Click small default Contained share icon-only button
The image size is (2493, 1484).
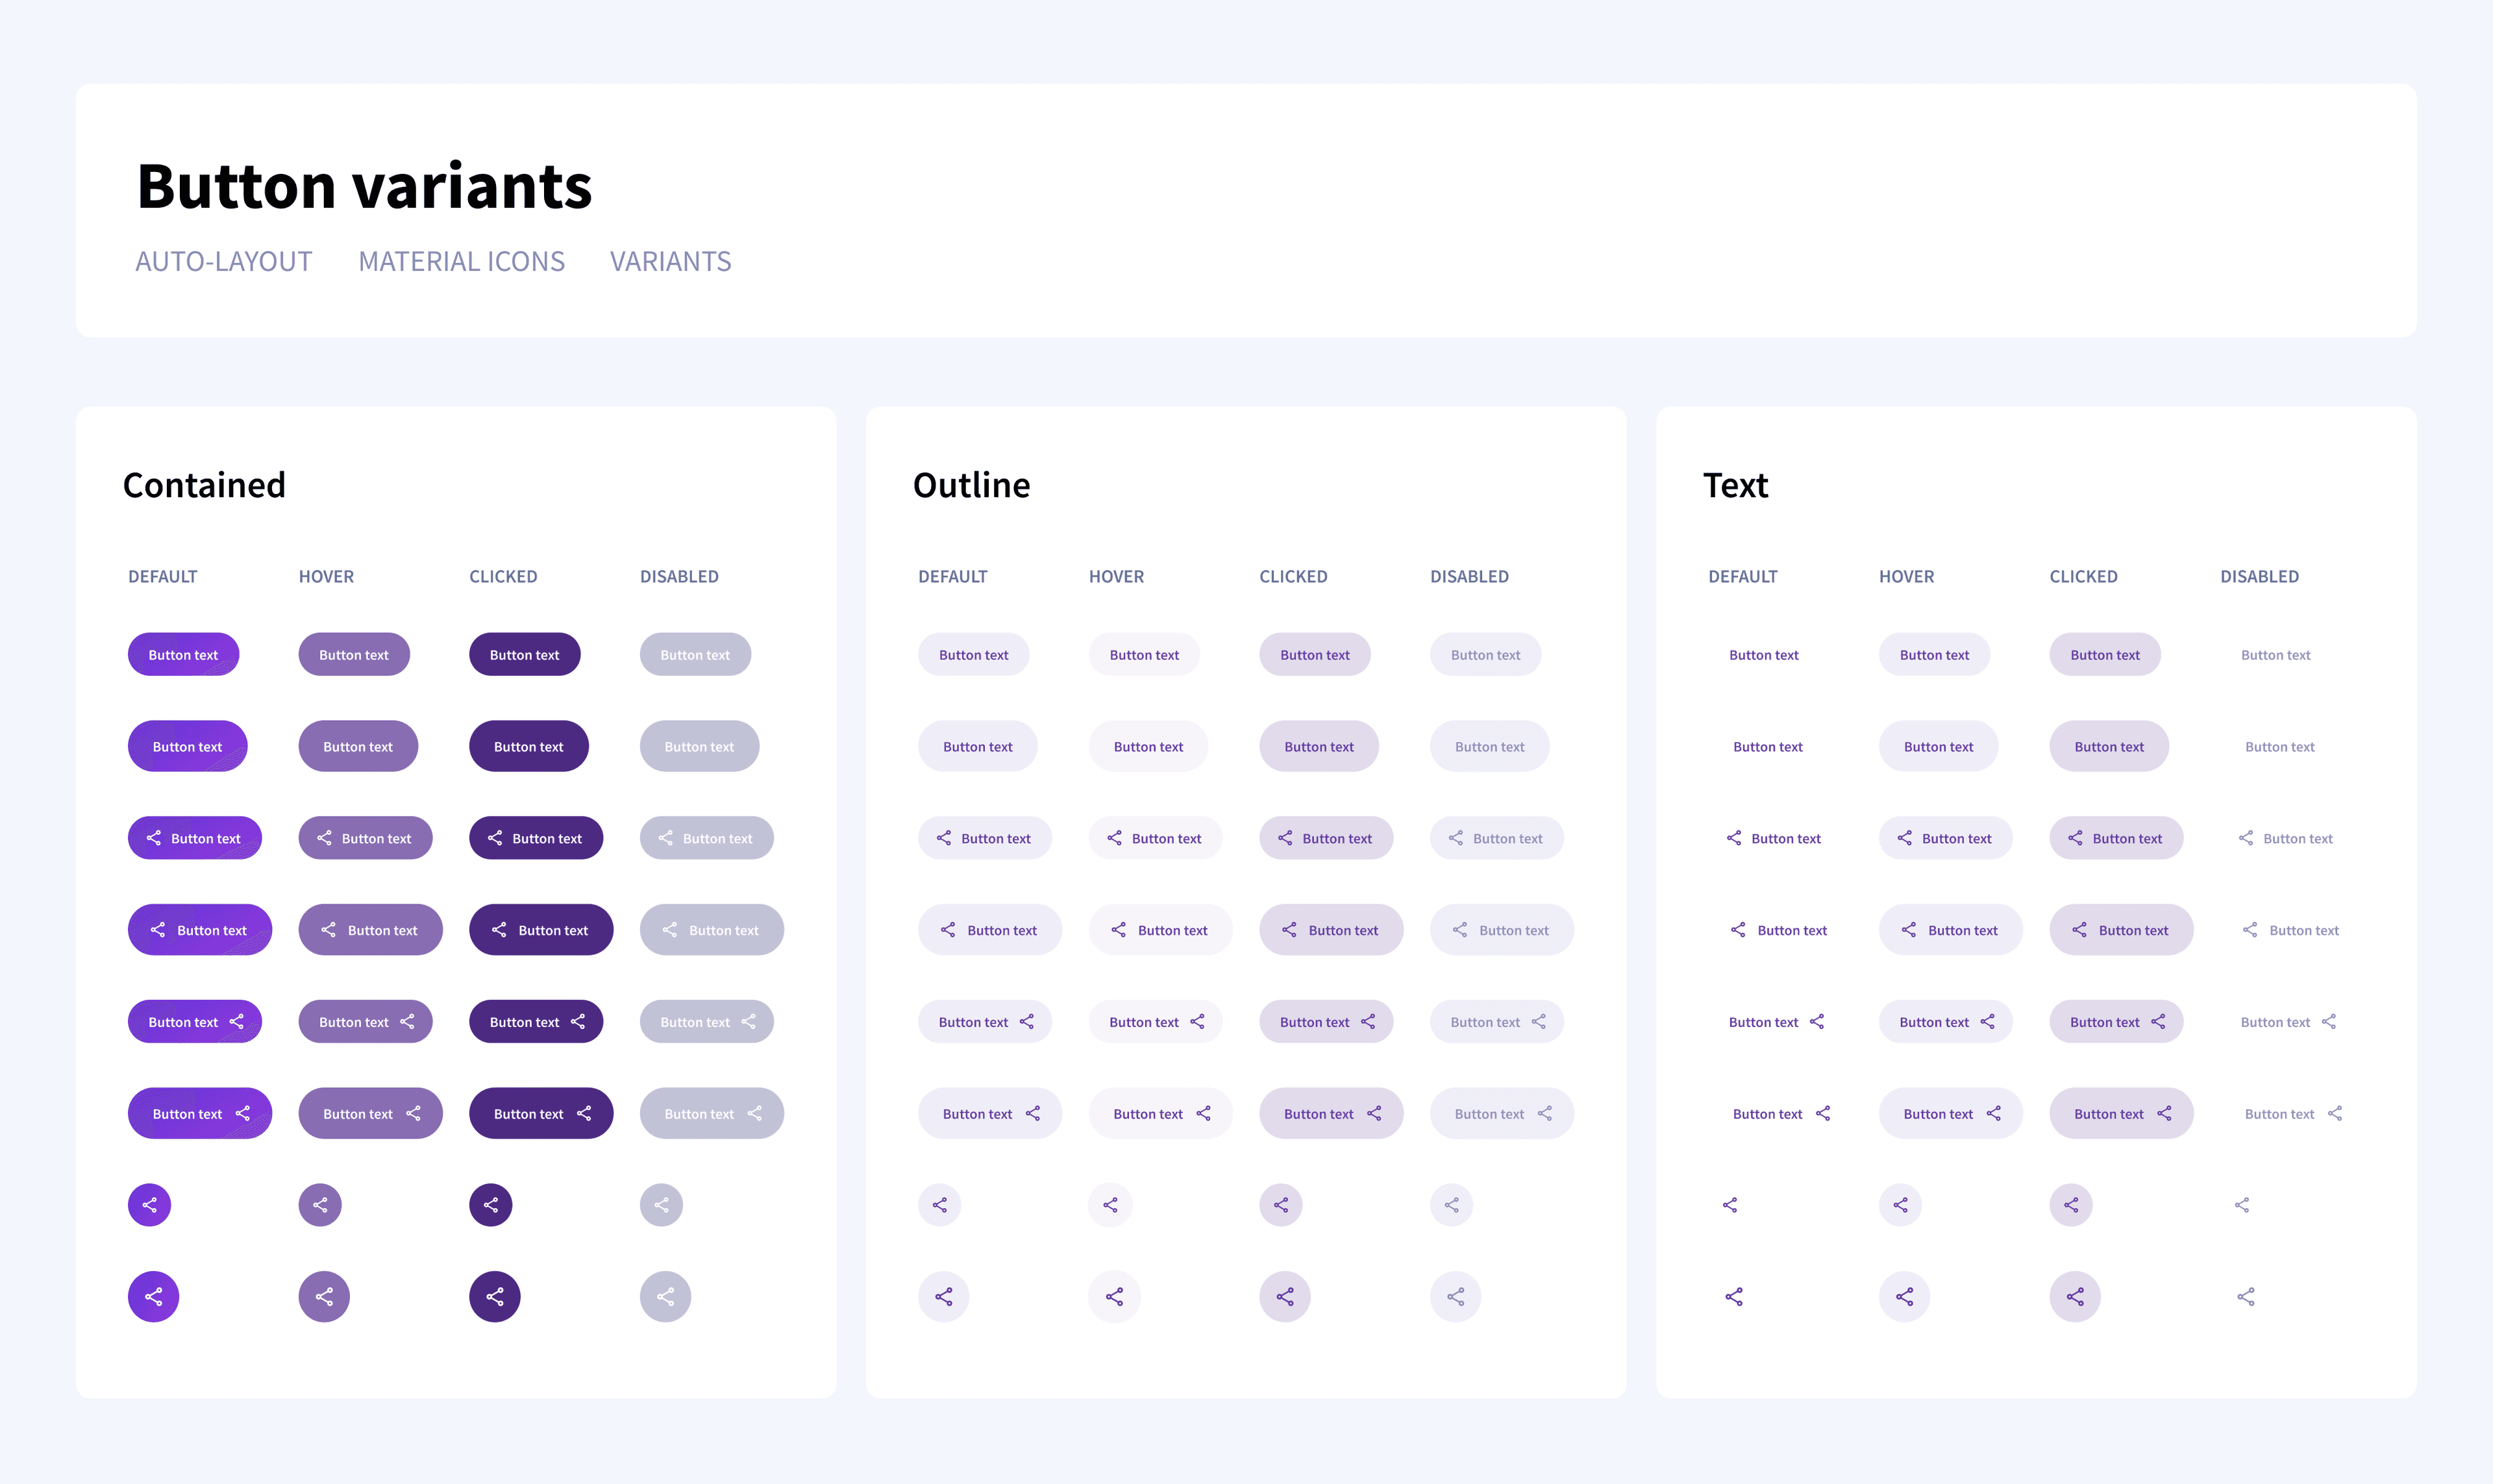click(149, 1205)
